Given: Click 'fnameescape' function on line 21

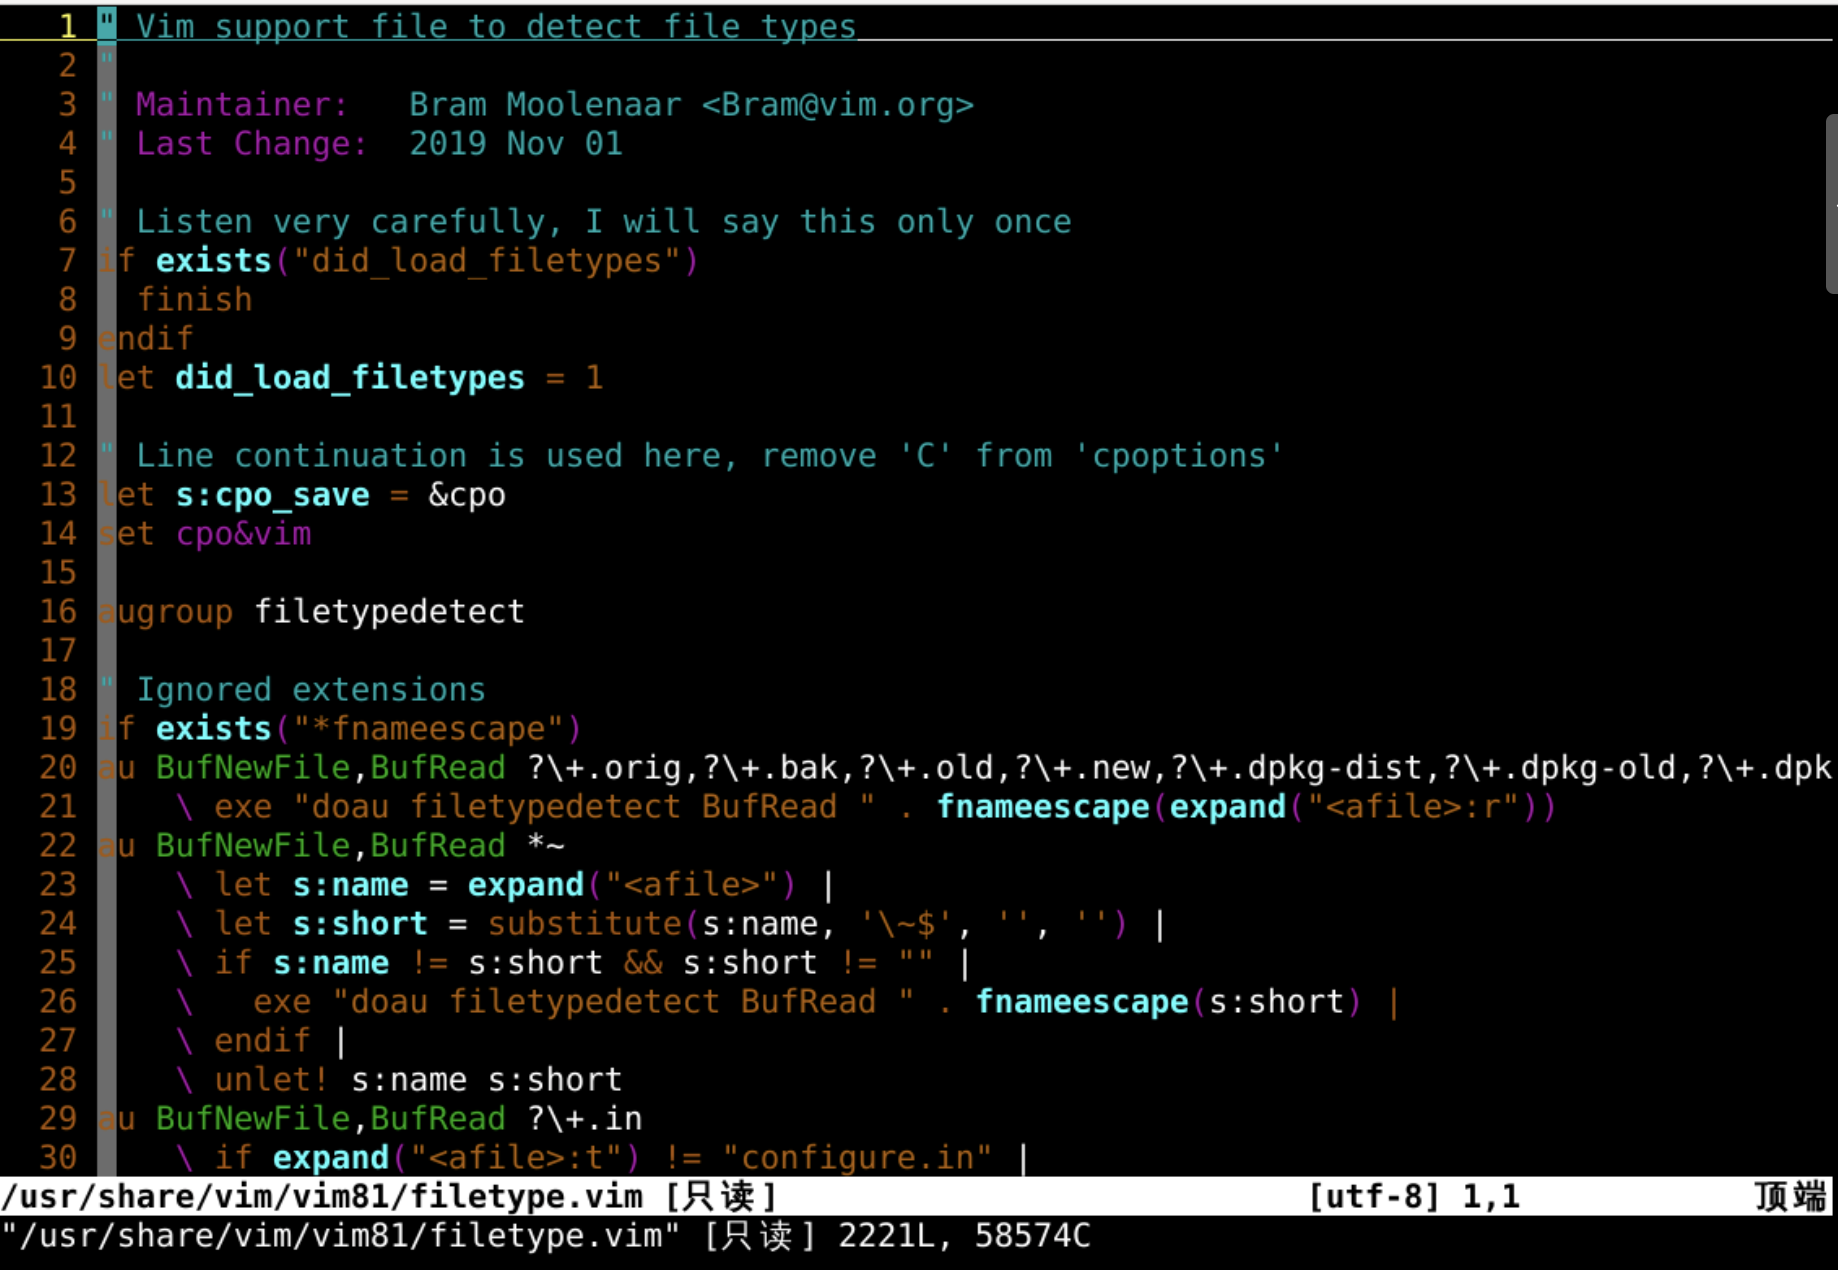Looking at the screenshot, I should (1043, 807).
